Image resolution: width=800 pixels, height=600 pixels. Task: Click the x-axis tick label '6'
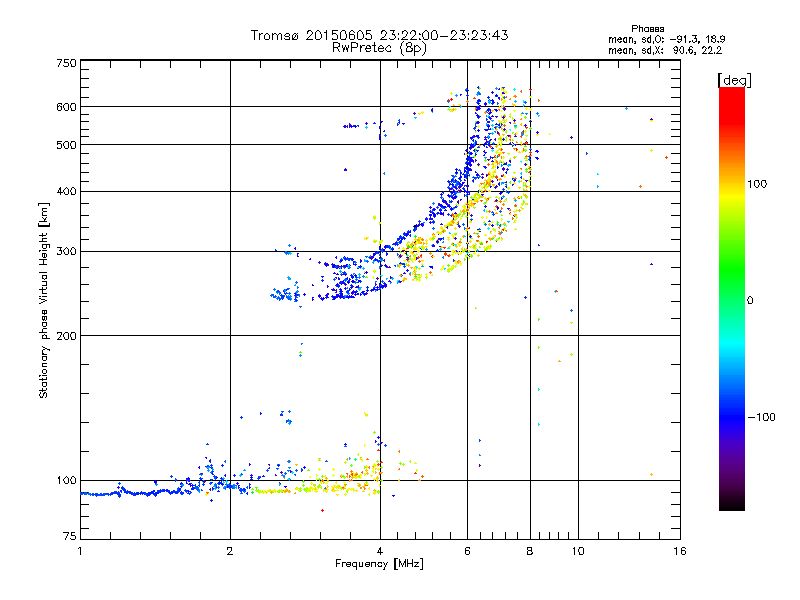pyautogui.click(x=467, y=551)
